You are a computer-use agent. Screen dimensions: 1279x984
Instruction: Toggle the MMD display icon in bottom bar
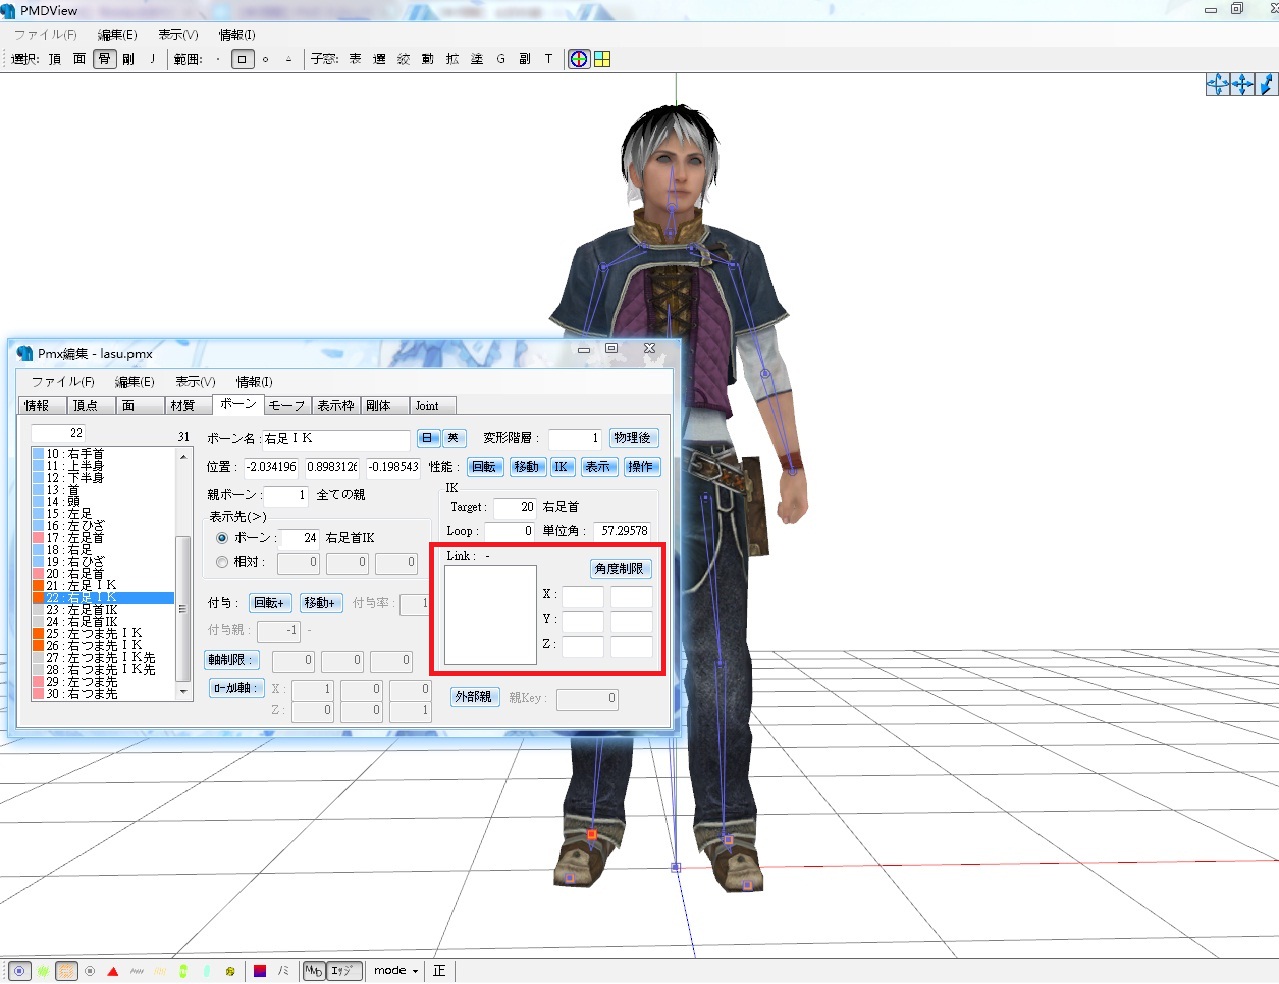[x=314, y=971]
